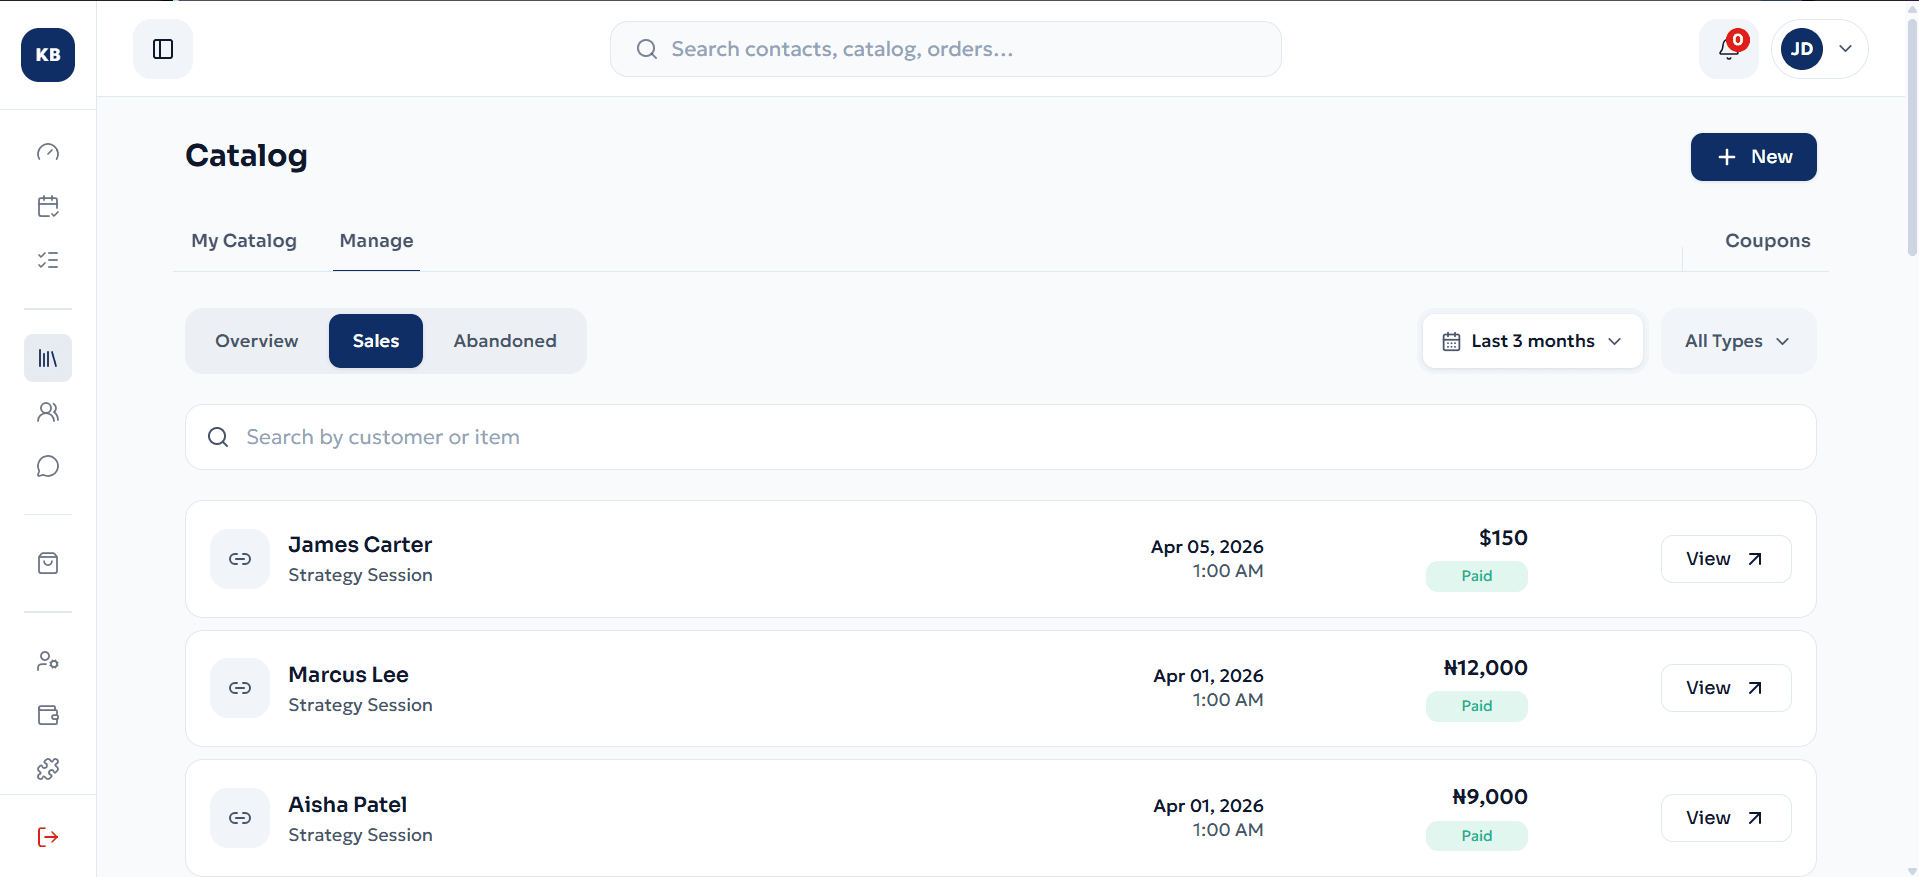Open the shopping bag icon in sidebar
Screen dimensions: 1919x877
point(48,563)
